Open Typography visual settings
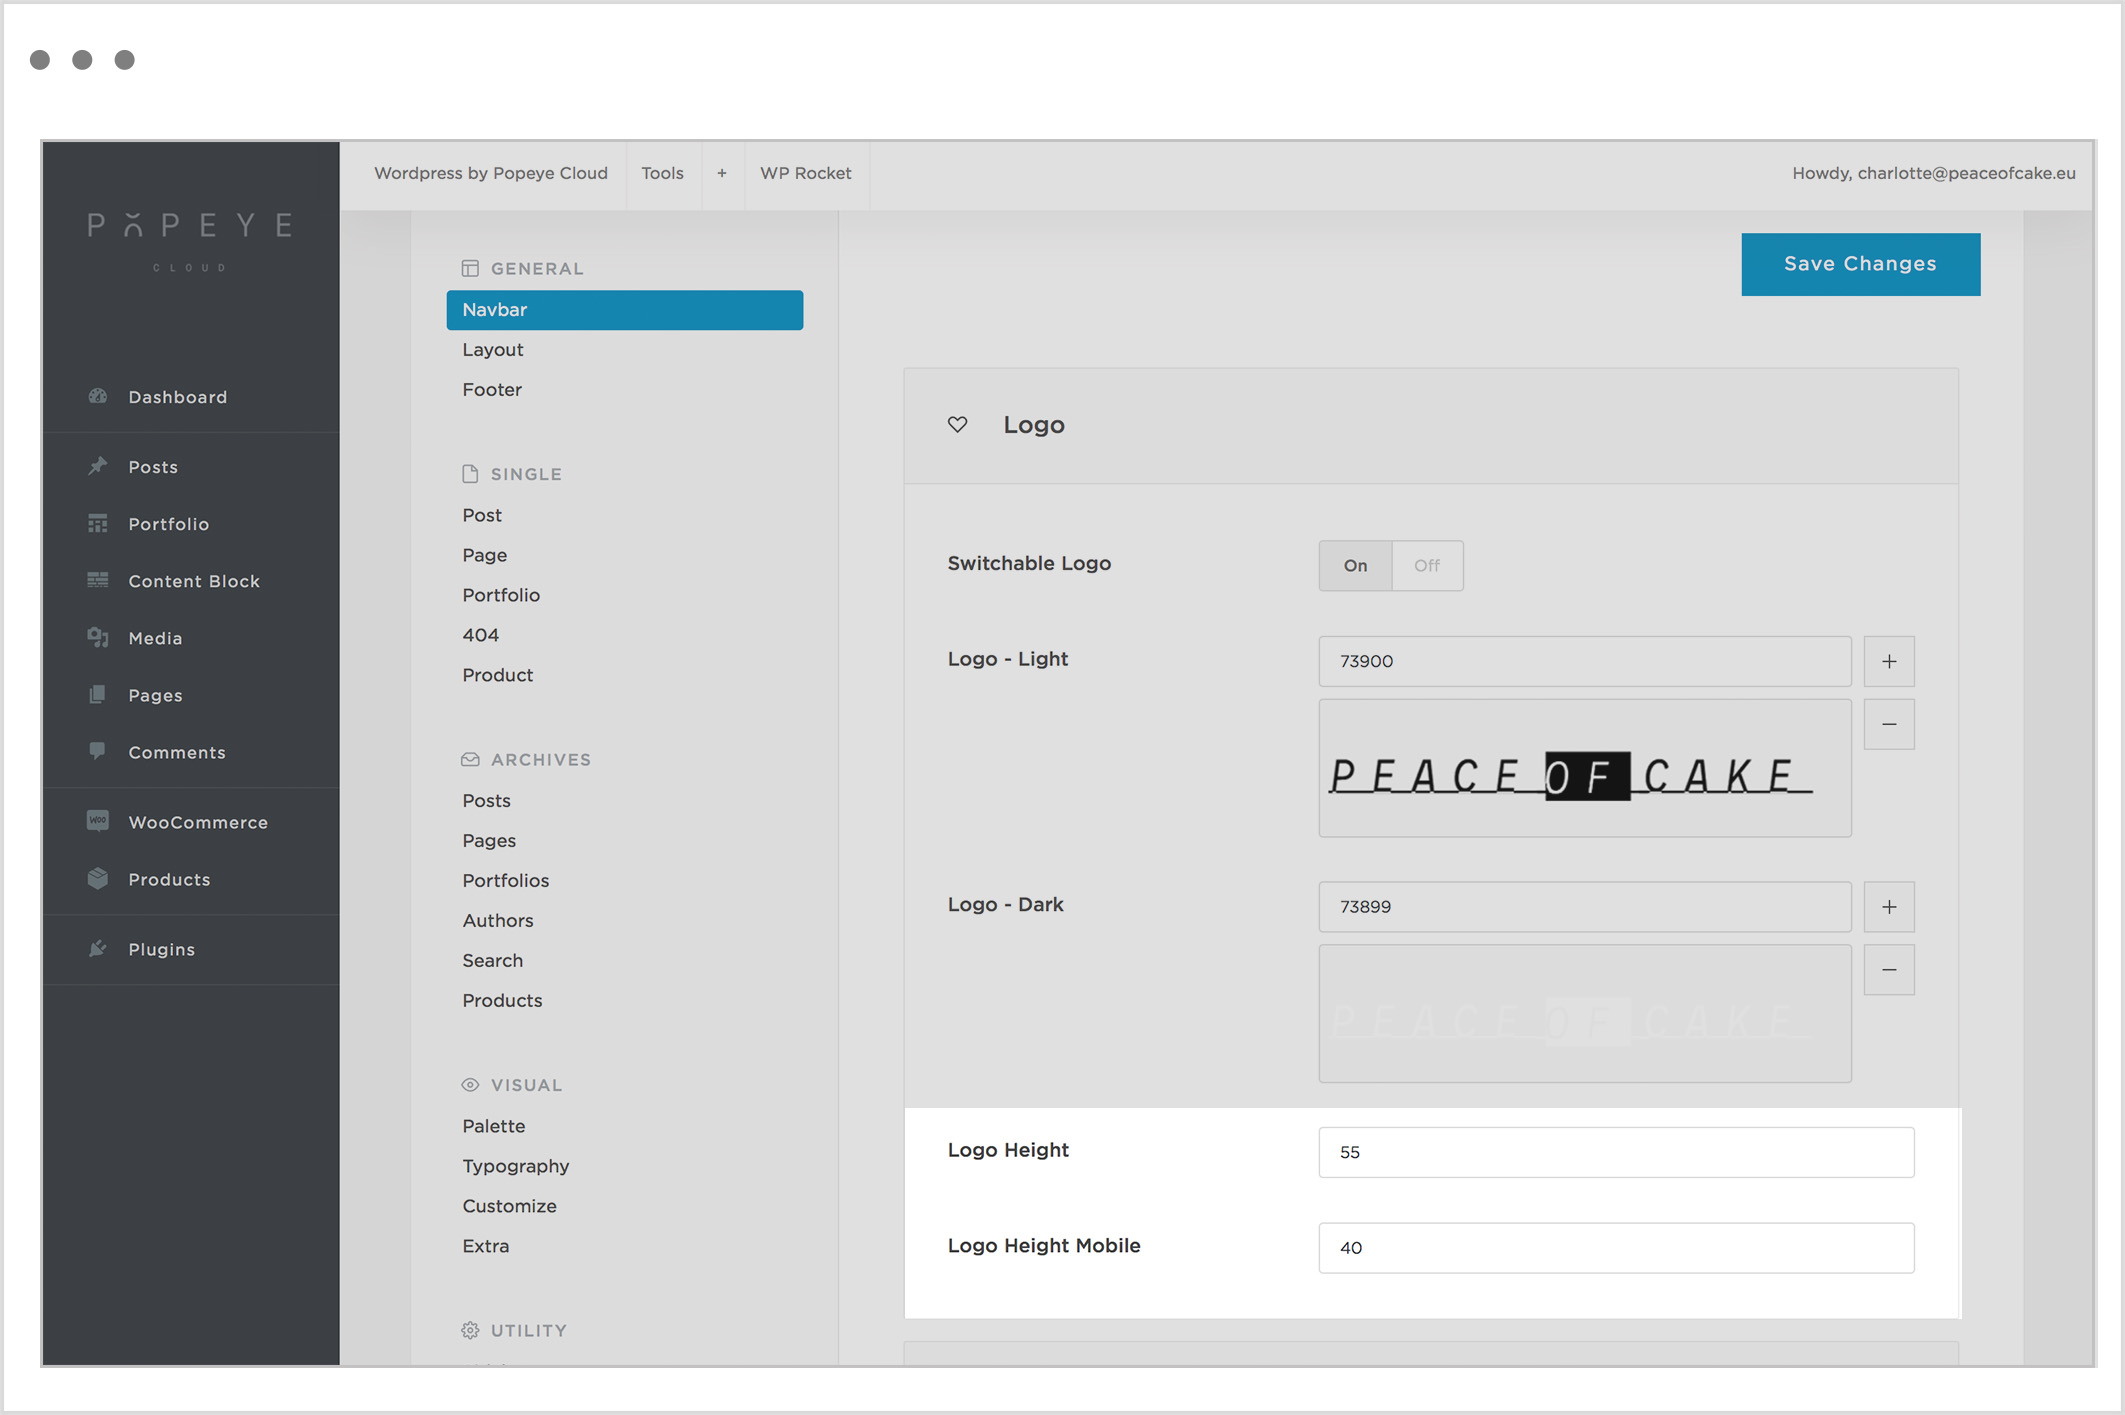 point(516,1166)
